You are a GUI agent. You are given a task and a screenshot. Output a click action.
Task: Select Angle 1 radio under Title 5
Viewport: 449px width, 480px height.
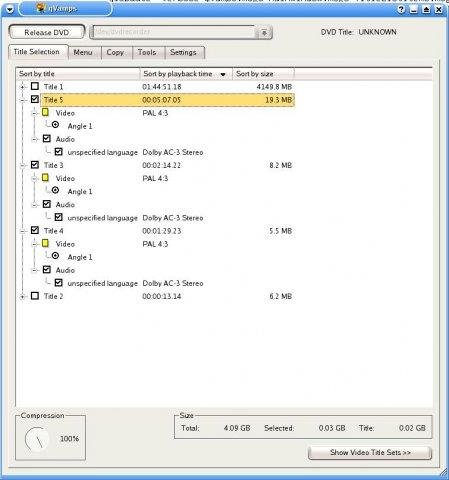coord(55,125)
